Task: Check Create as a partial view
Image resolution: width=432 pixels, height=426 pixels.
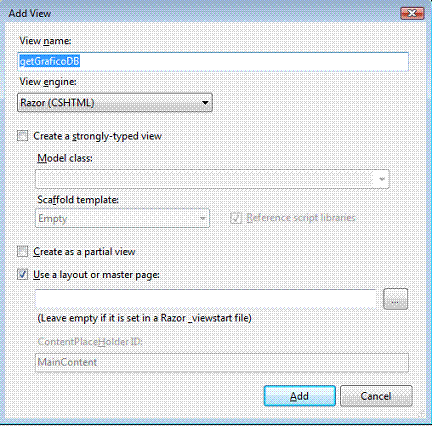Action: point(23,251)
